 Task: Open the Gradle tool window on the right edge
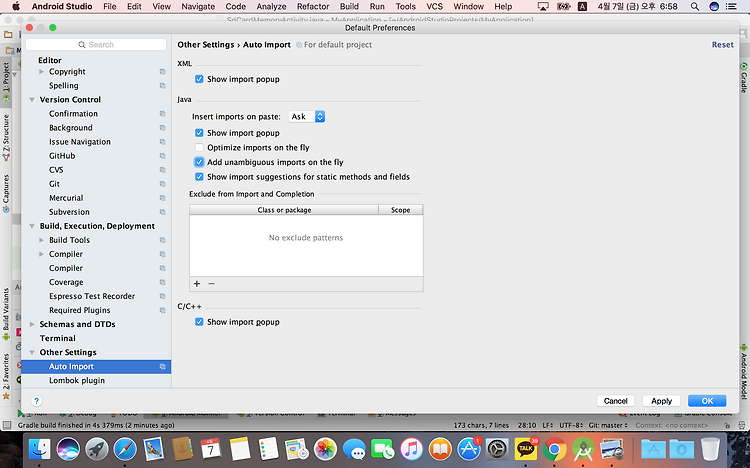(744, 78)
